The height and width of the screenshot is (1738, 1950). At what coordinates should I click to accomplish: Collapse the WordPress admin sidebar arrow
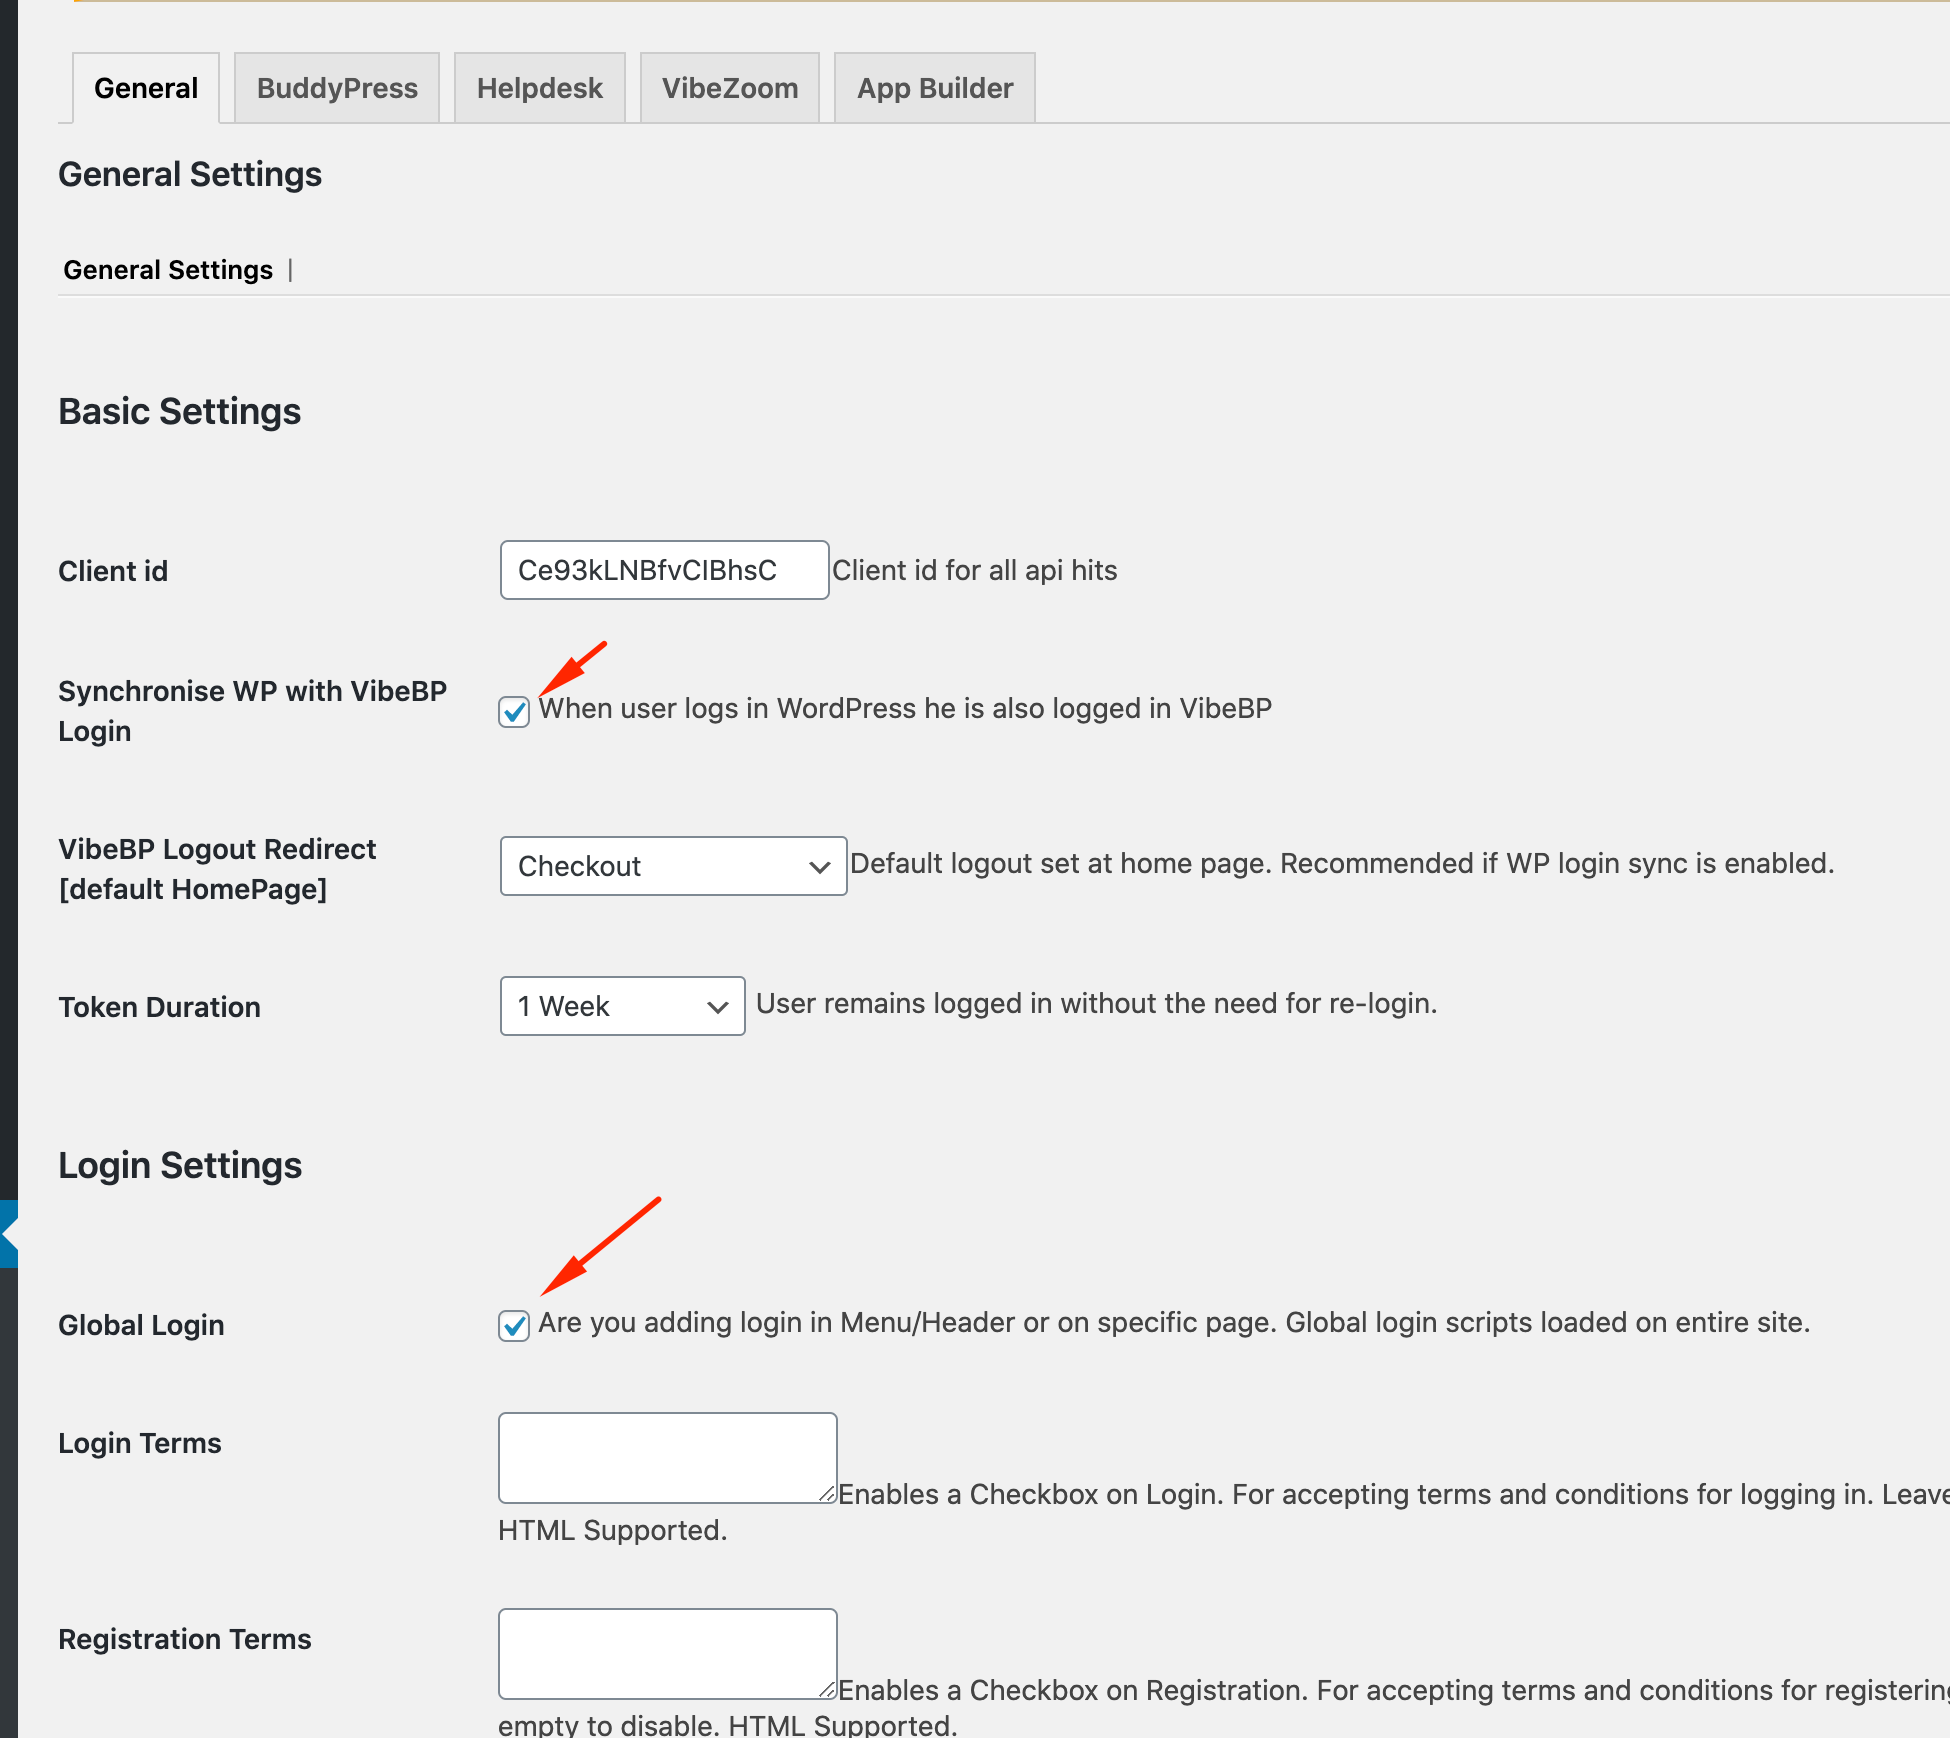[x=9, y=1234]
